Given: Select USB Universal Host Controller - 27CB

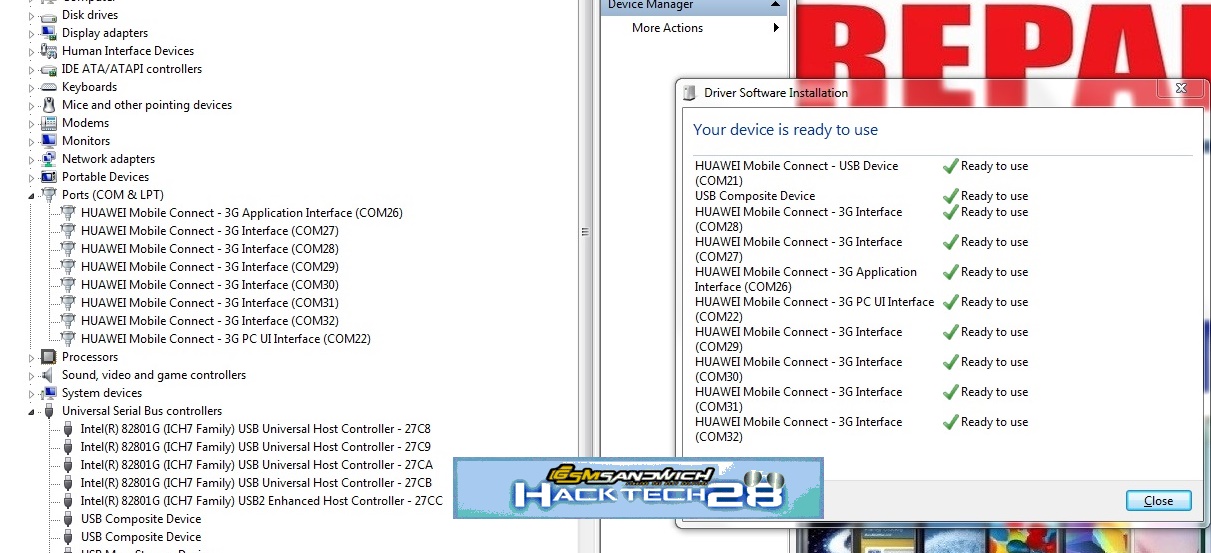Looking at the screenshot, I should click(256, 483).
